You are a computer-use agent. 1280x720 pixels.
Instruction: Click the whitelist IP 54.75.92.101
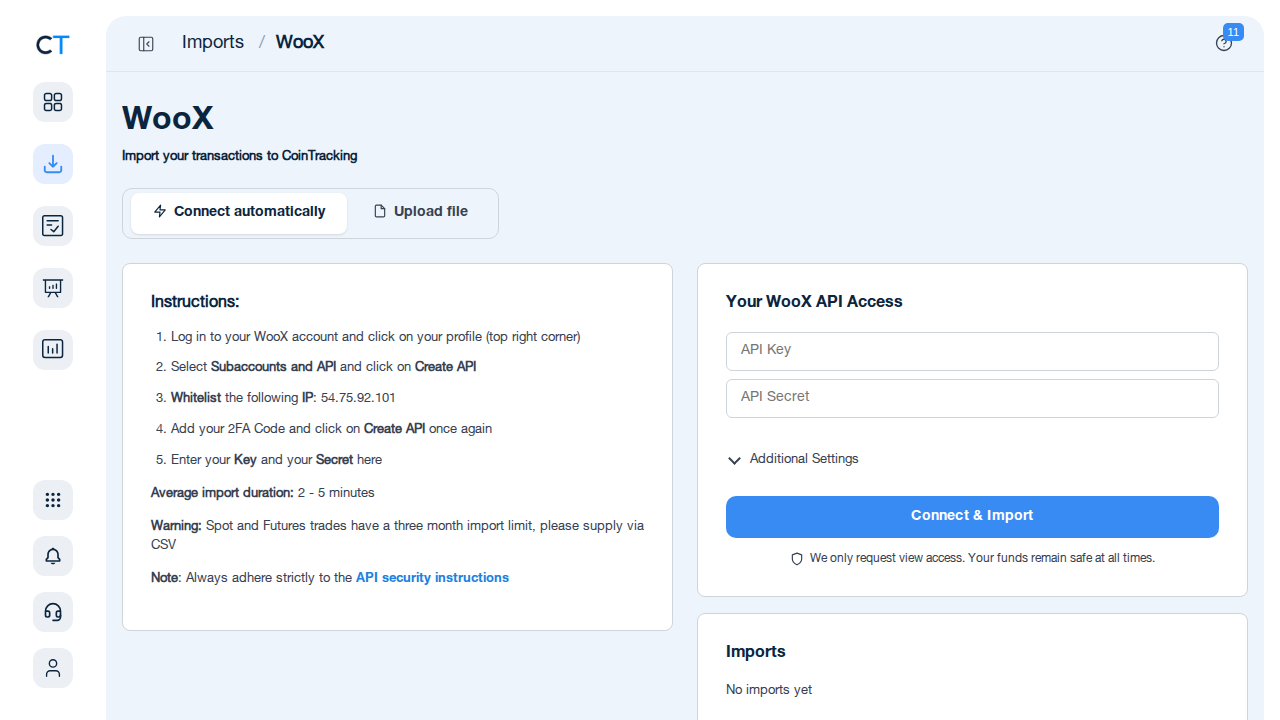(x=358, y=398)
